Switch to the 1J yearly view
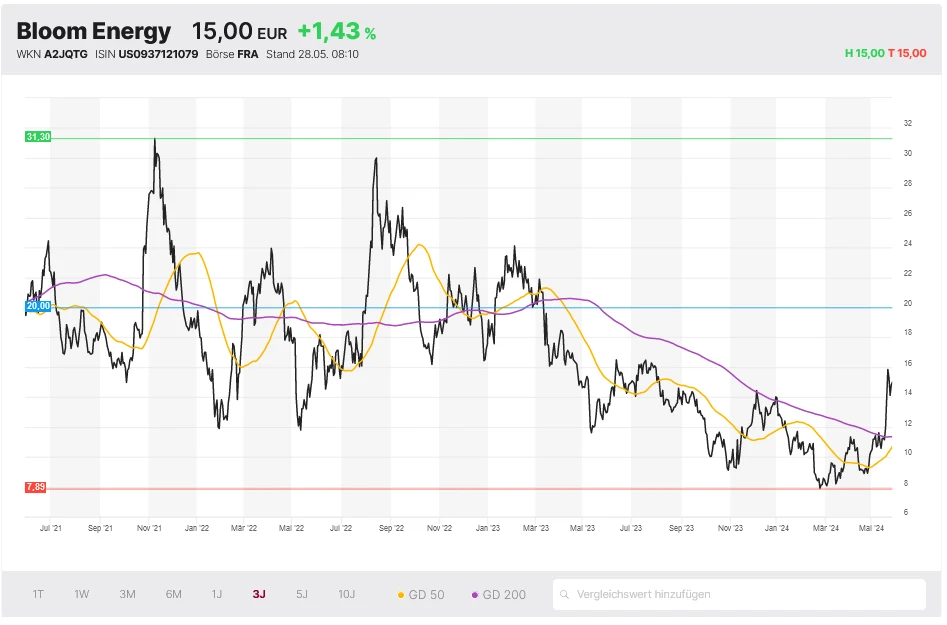 point(216,594)
